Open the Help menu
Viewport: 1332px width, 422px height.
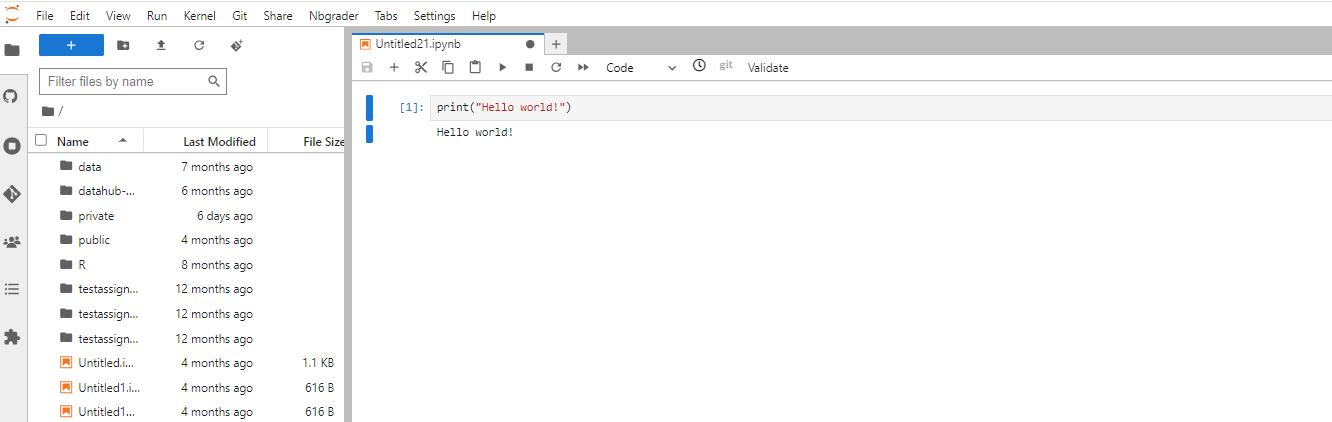[x=484, y=16]
